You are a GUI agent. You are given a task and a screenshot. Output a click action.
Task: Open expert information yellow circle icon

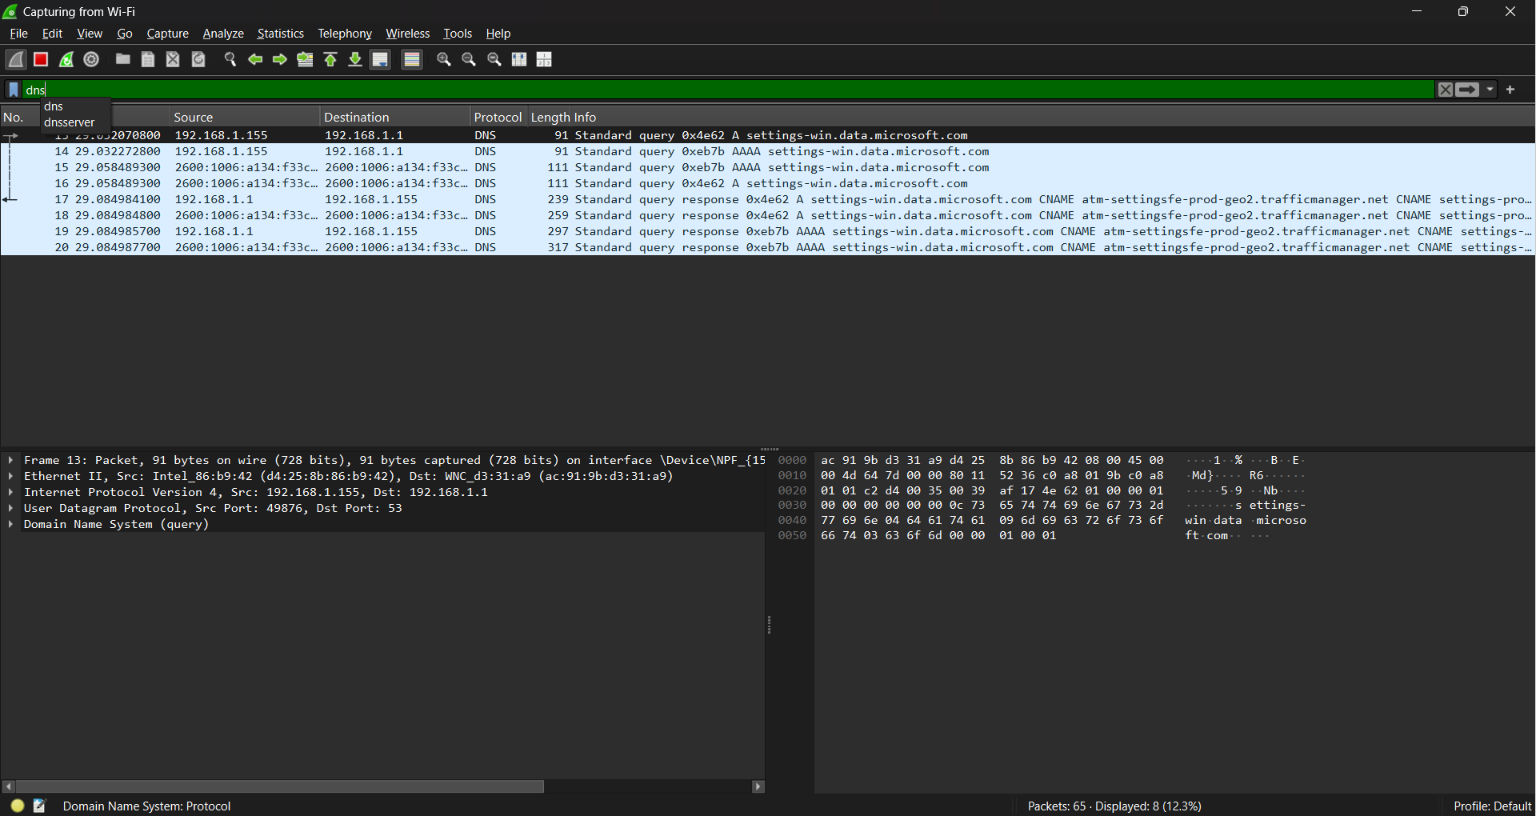click(17, 806)
